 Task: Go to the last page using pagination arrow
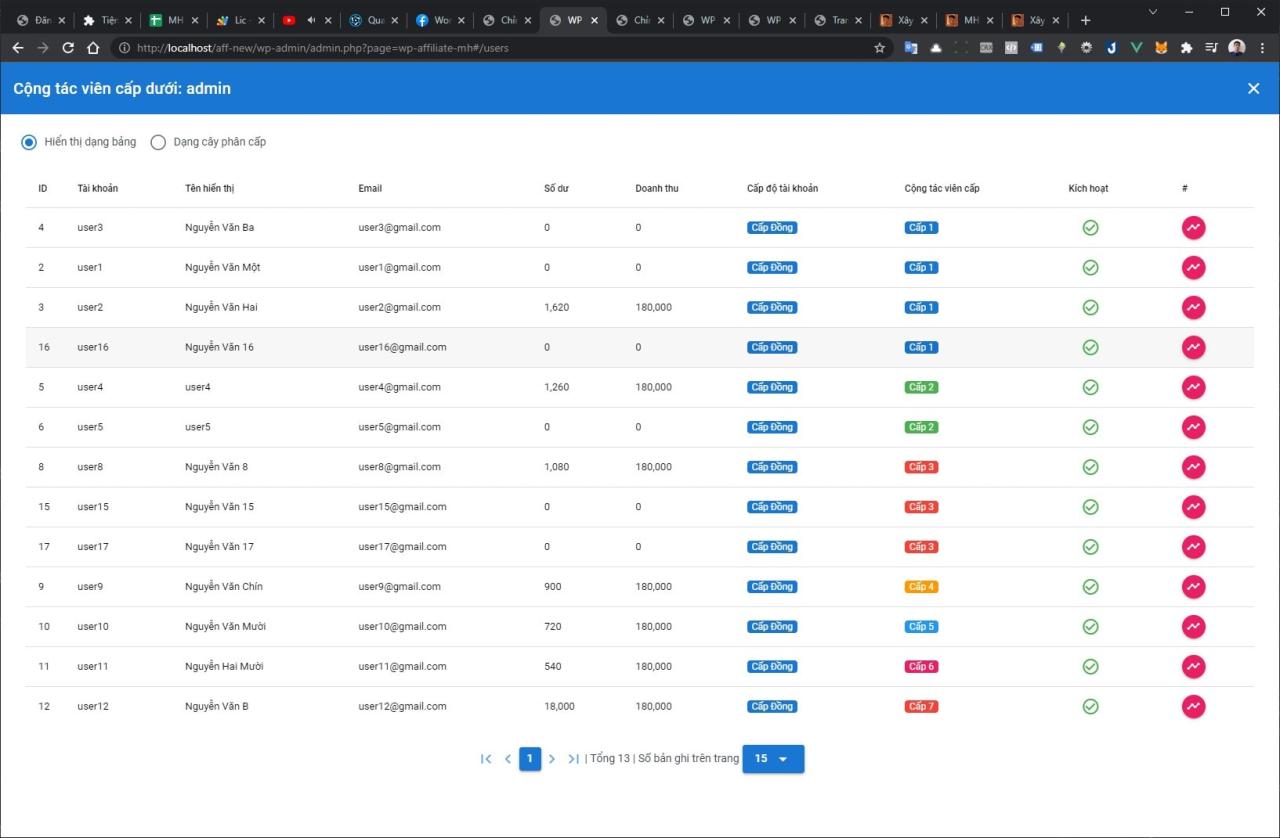tap(574, 759)
